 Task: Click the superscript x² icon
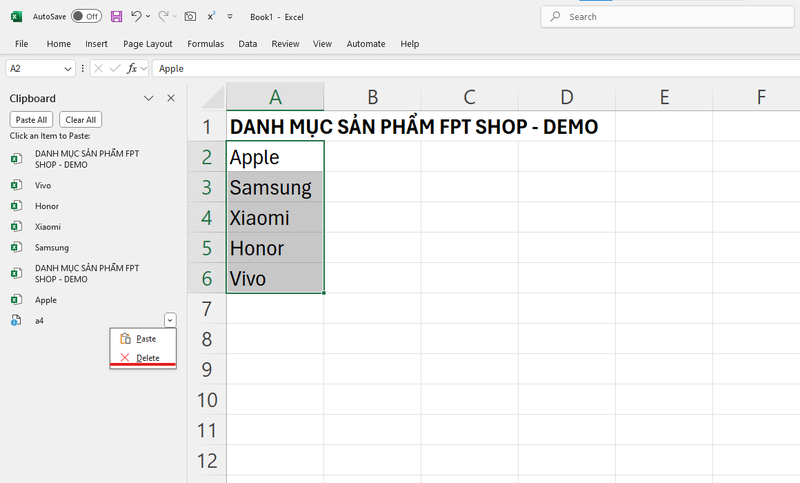point(211,16)
